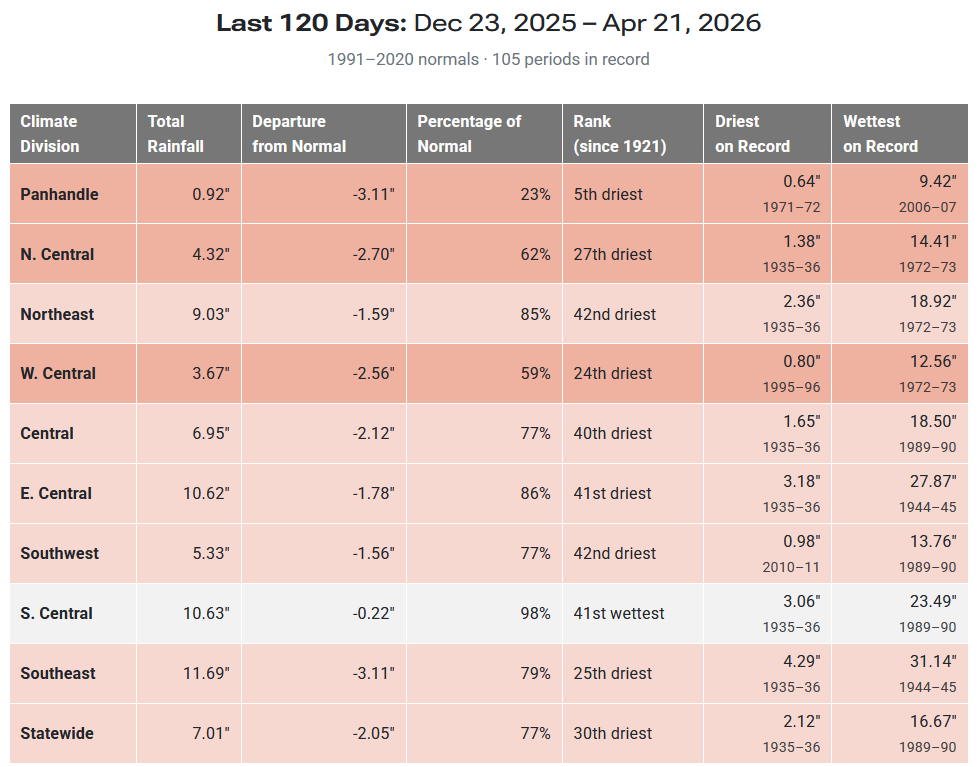
Task: Click the Driest on Record header
Action: [x=752, y=134]
